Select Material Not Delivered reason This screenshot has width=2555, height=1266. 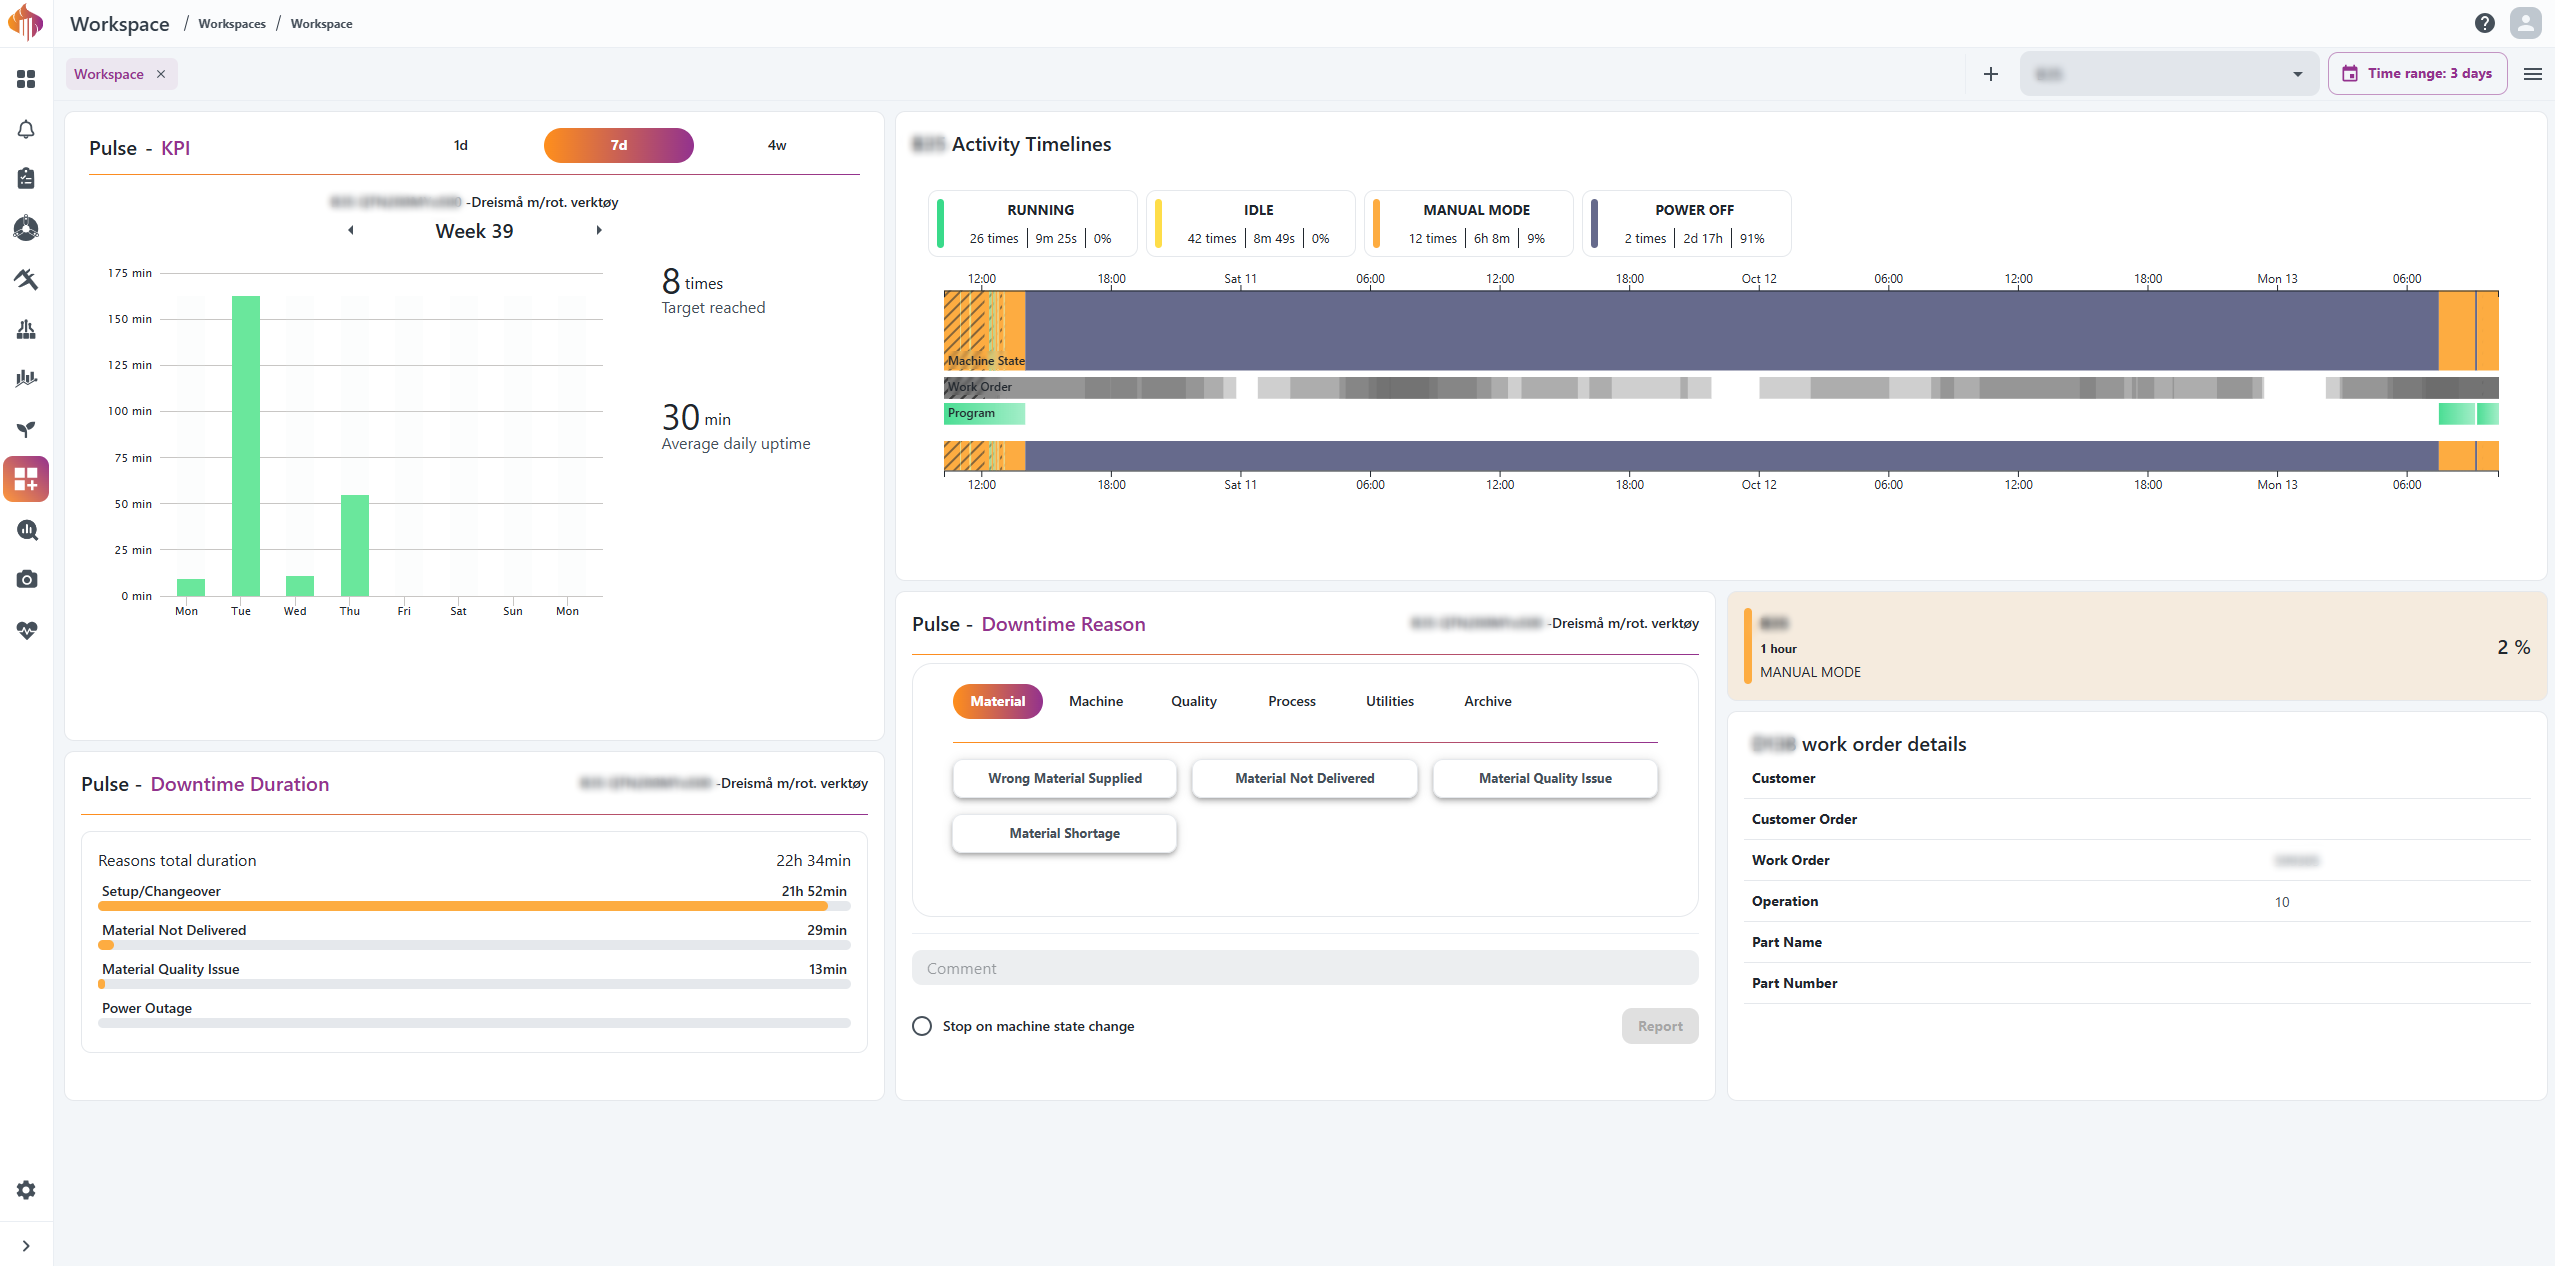[1304, 778]
